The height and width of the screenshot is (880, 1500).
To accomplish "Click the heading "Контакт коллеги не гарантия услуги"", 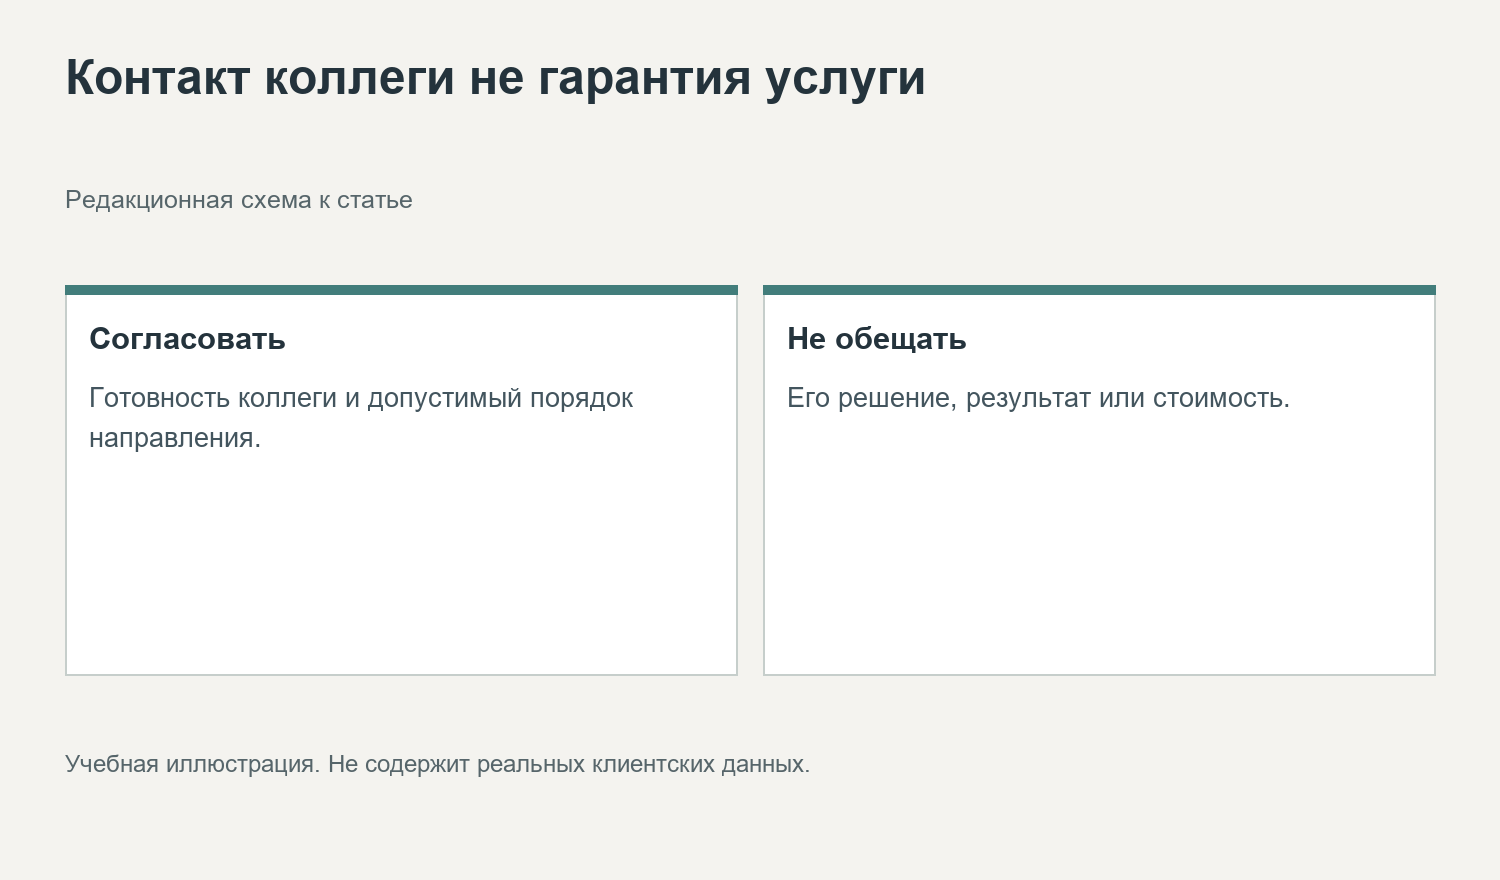I will click(x=495, y=78).
